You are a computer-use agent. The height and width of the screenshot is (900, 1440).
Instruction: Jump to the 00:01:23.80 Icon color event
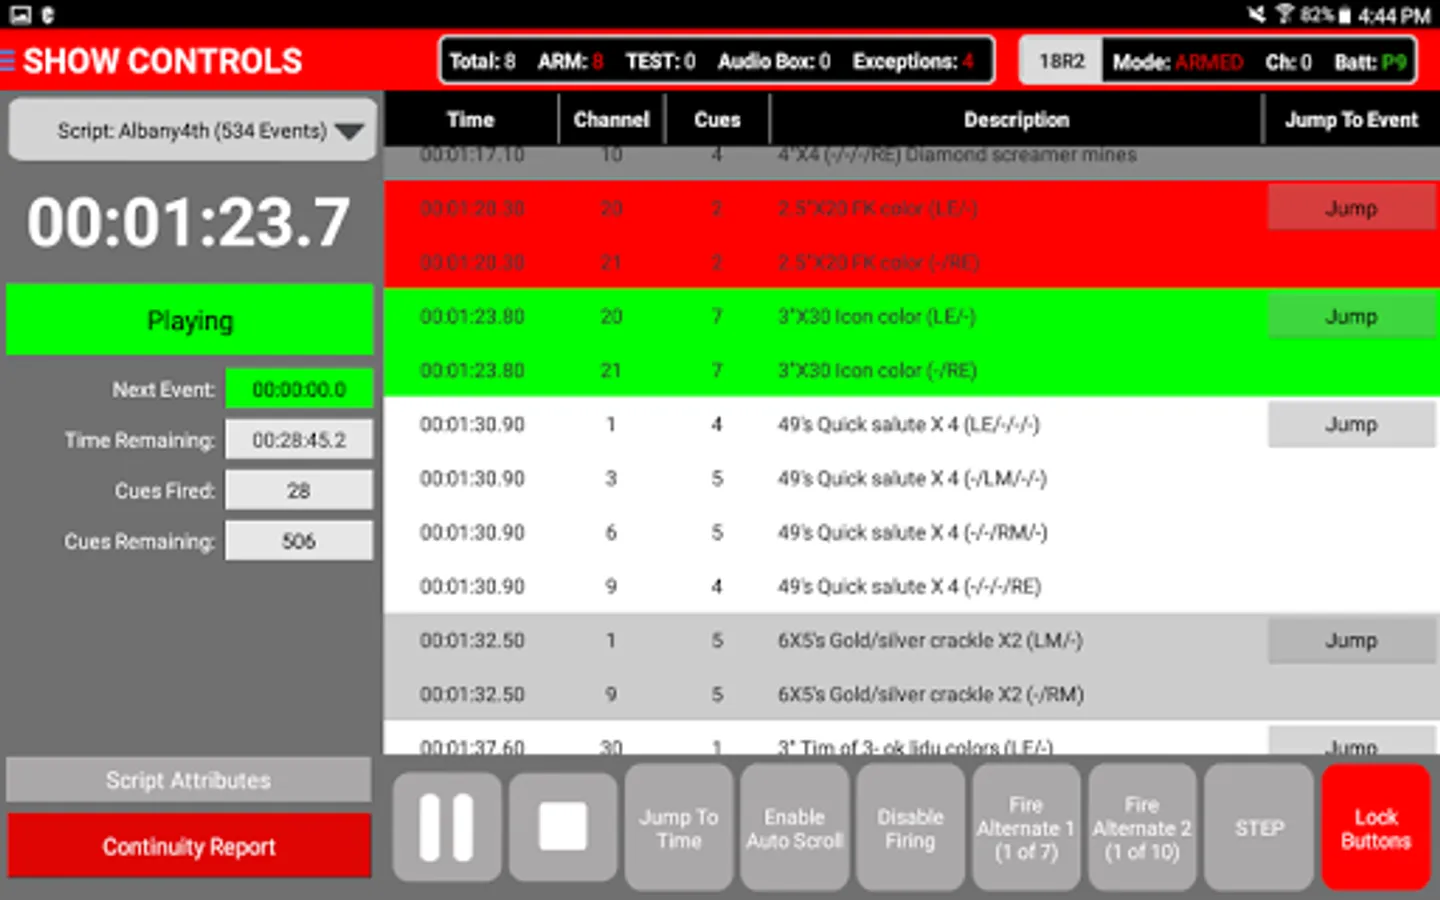(1352, 316)
